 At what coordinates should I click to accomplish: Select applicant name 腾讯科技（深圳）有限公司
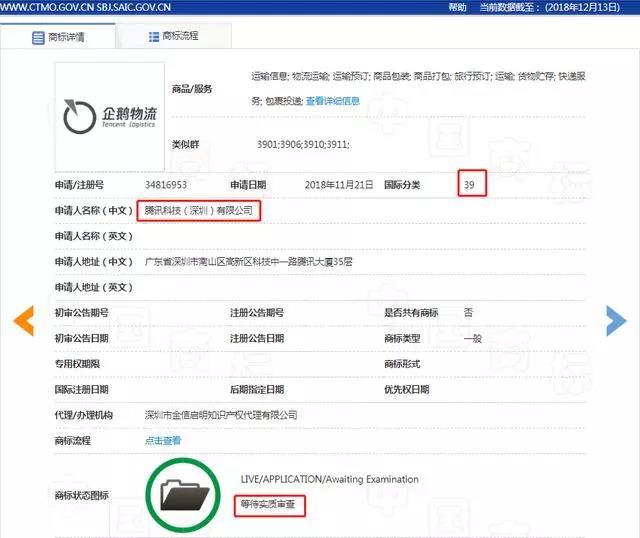pyautogui.click(x=199, y=211)
